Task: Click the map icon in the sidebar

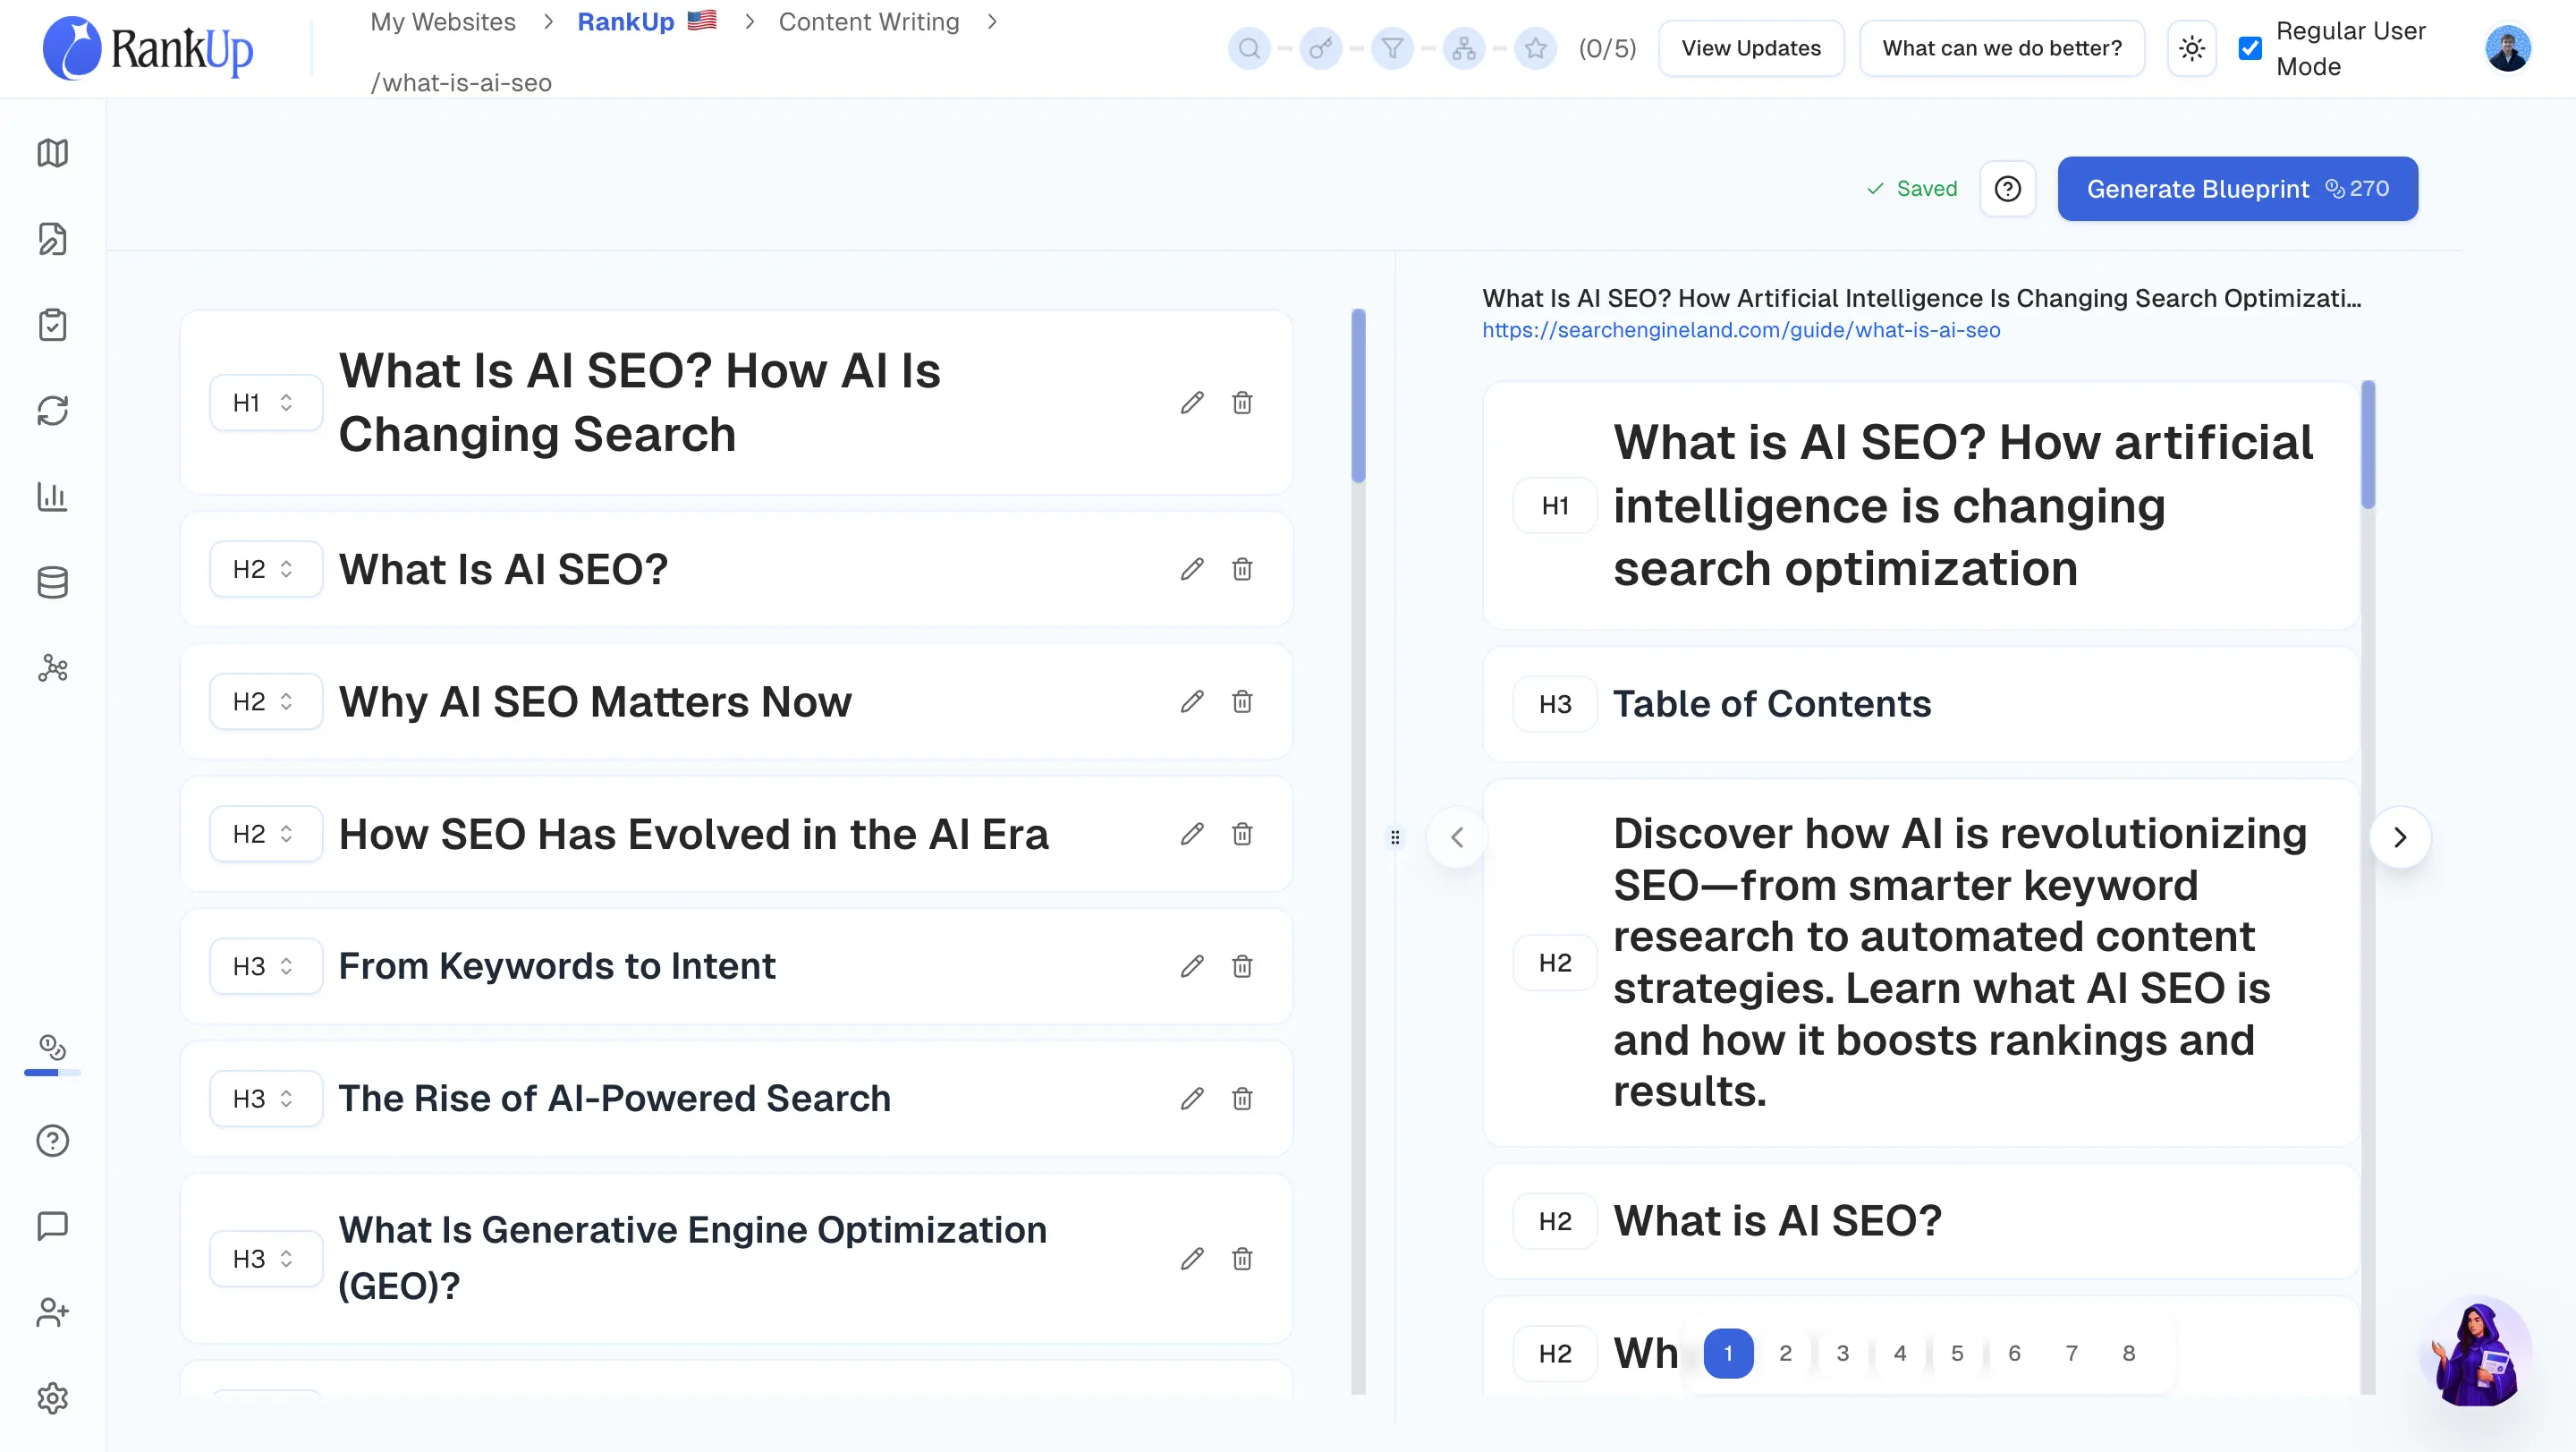Action: tap(52, 153)
